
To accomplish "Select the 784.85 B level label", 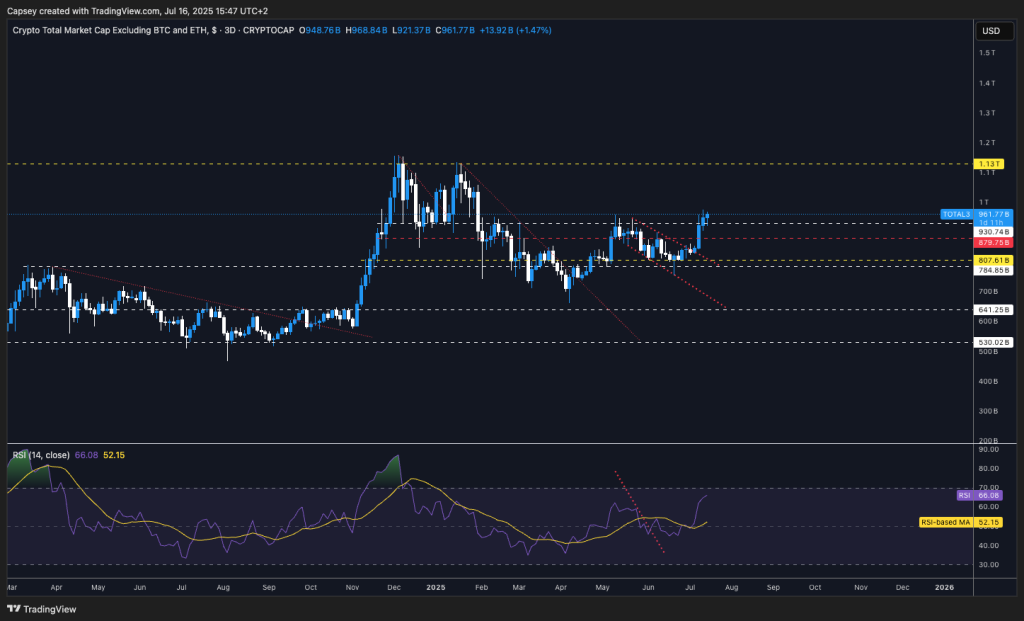I will [x=992, y=269].
